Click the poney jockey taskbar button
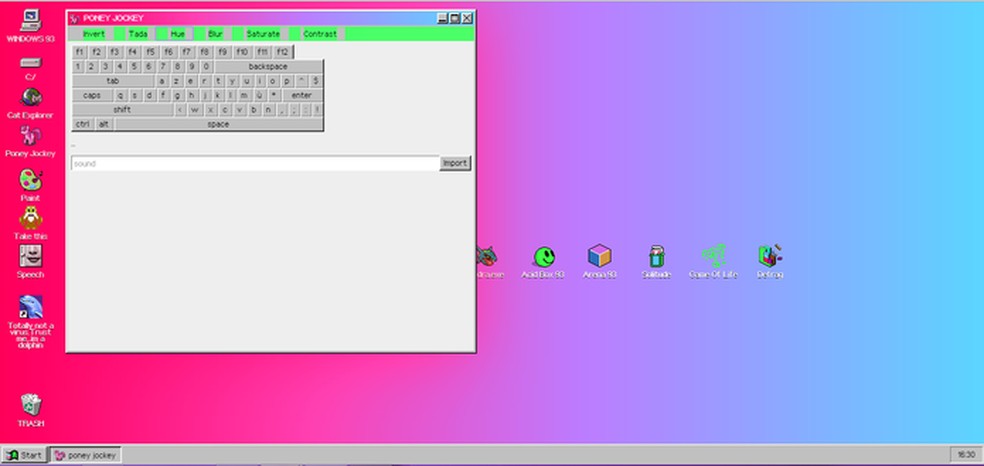Image resolution: width=984 pixels, height=466 pixels. [x=85, y=455]
